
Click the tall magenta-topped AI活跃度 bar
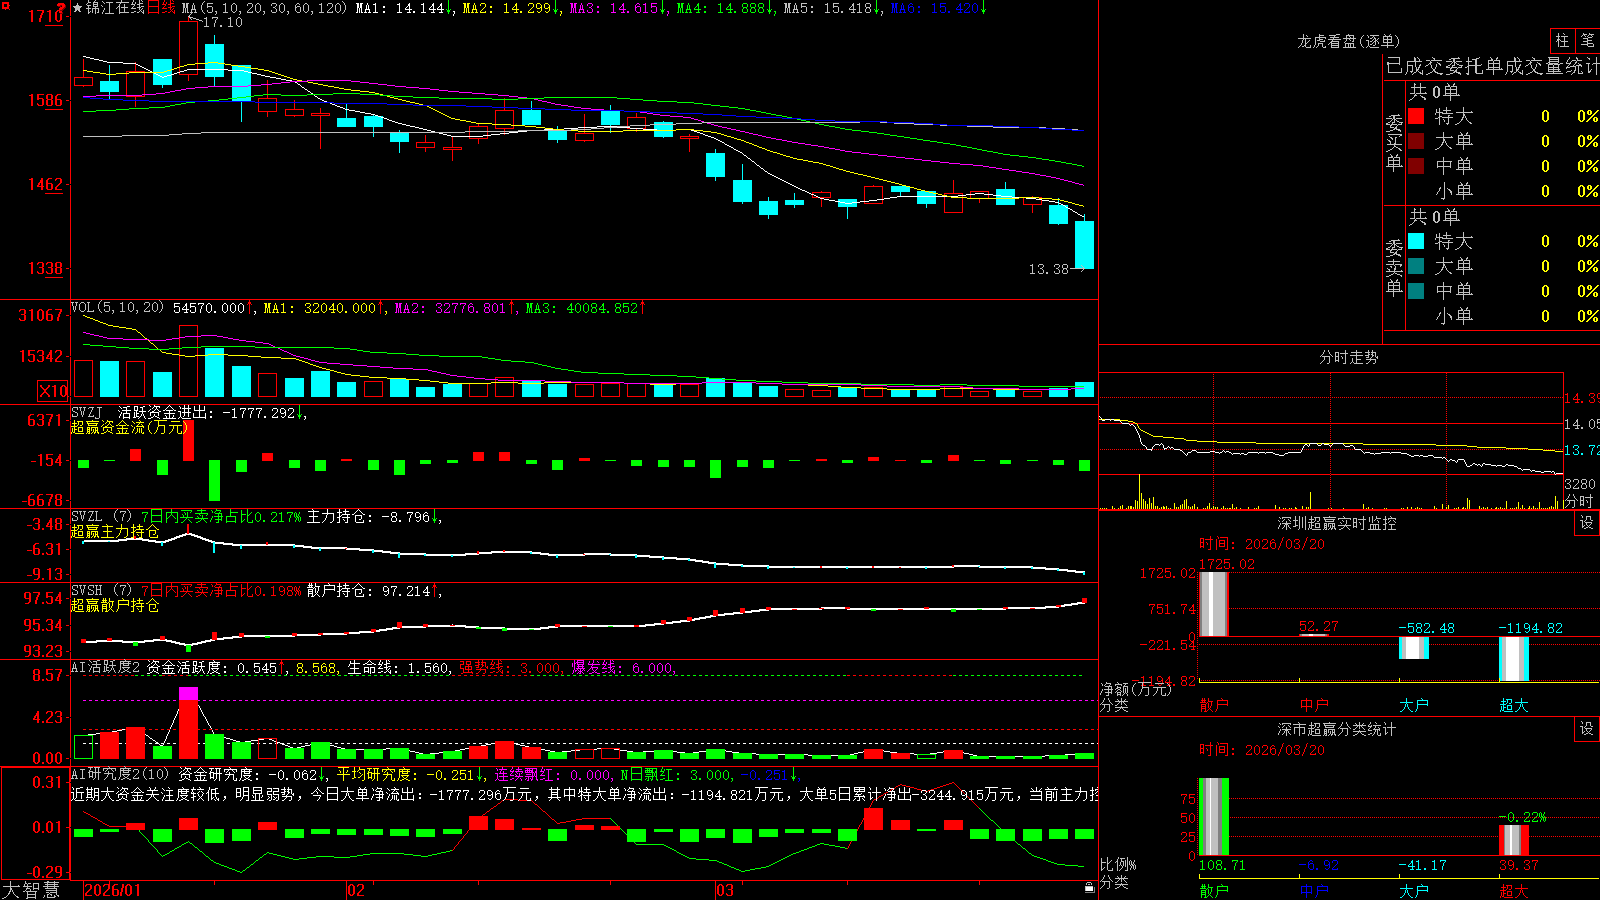click(x=188, y=723)
